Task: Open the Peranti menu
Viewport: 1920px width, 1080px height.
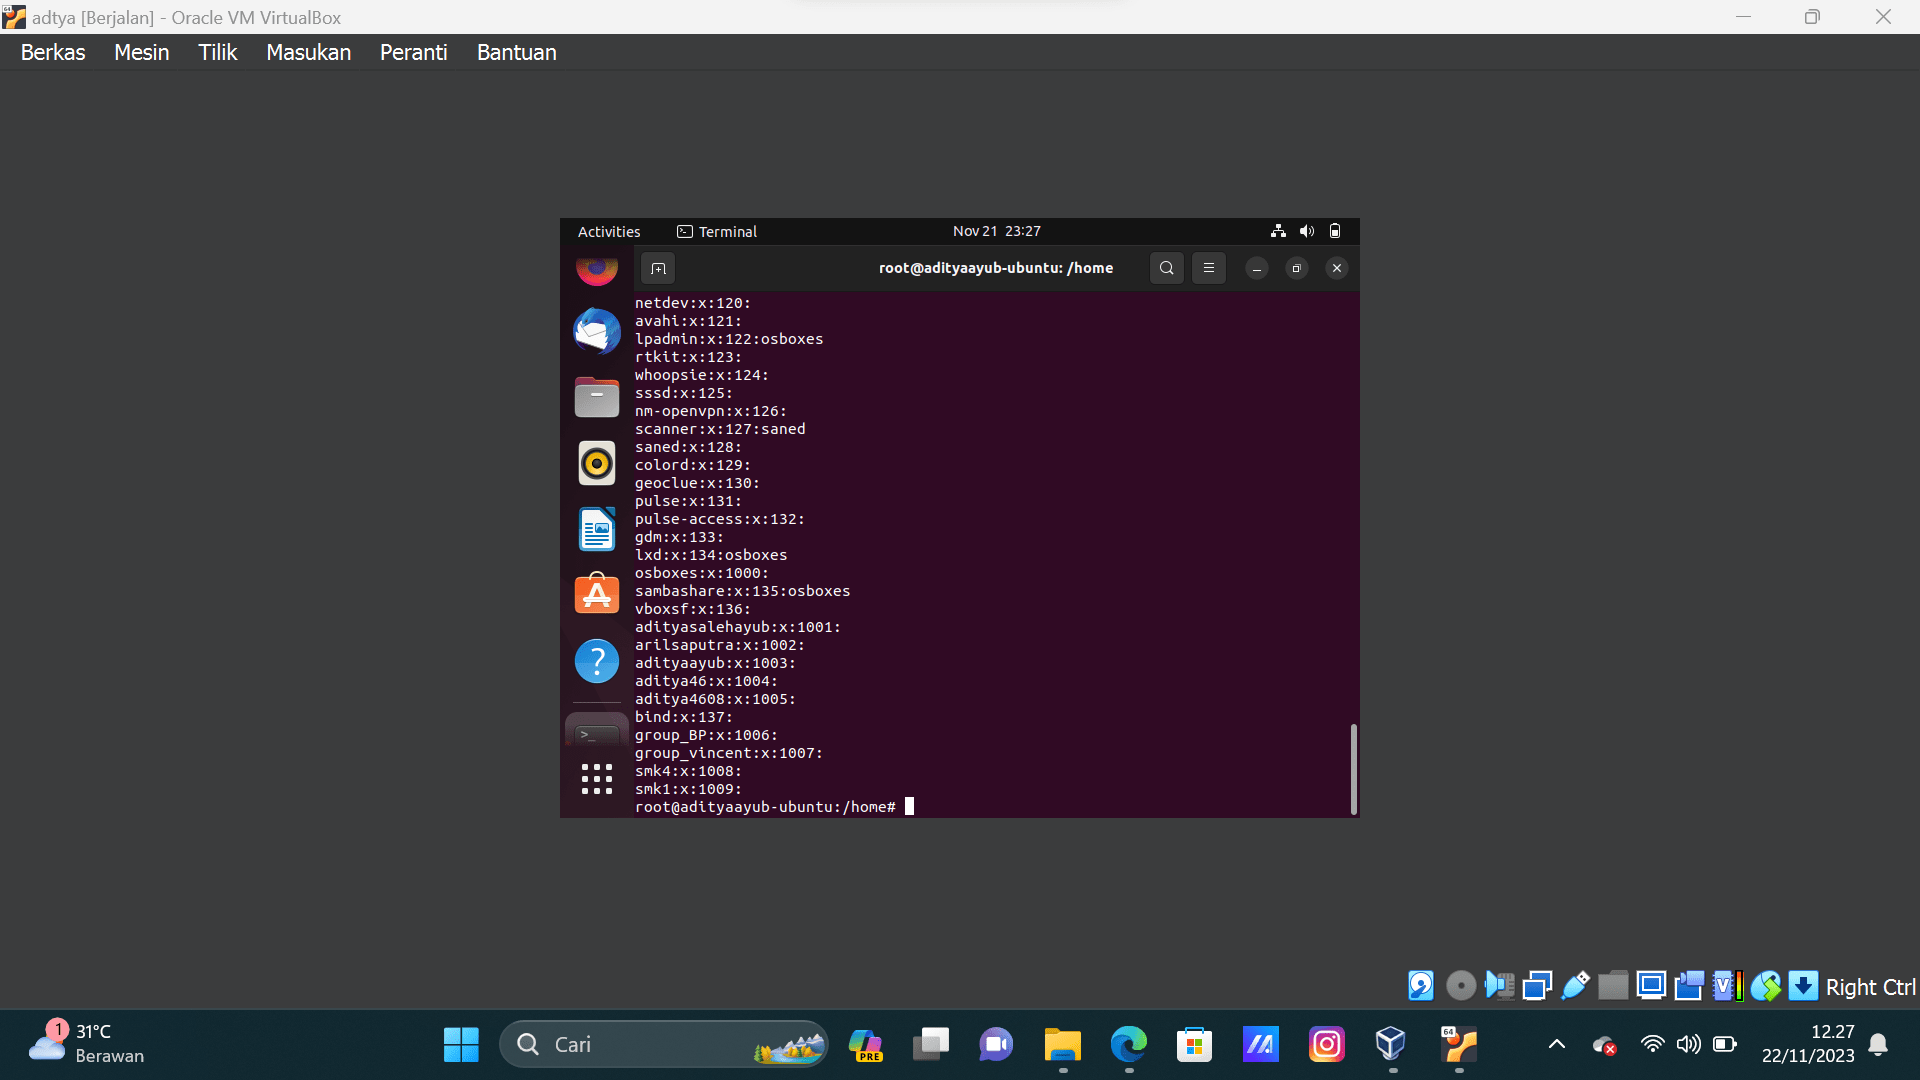Action: [x=413, y=52]
